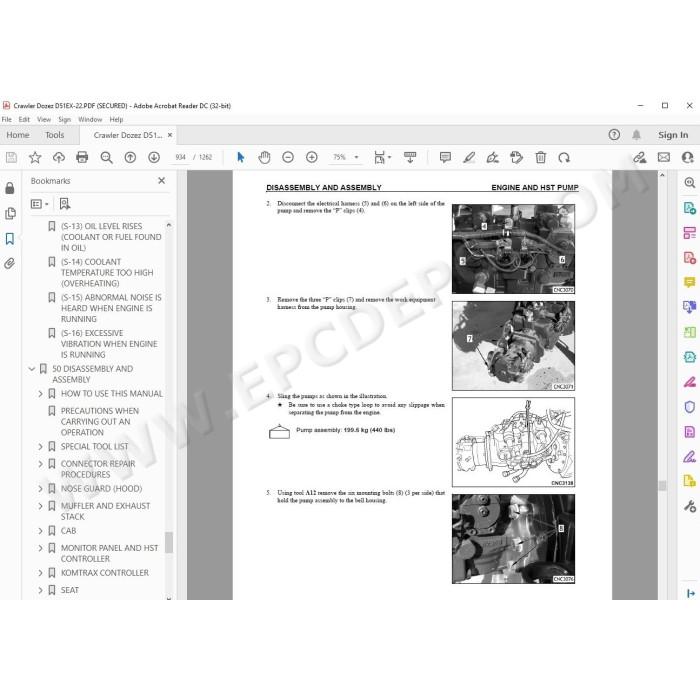700x700 pixels.
Task: Open (S-16) EXCESSIVE VIBRATION bookmark
Action: pos(109,344)
